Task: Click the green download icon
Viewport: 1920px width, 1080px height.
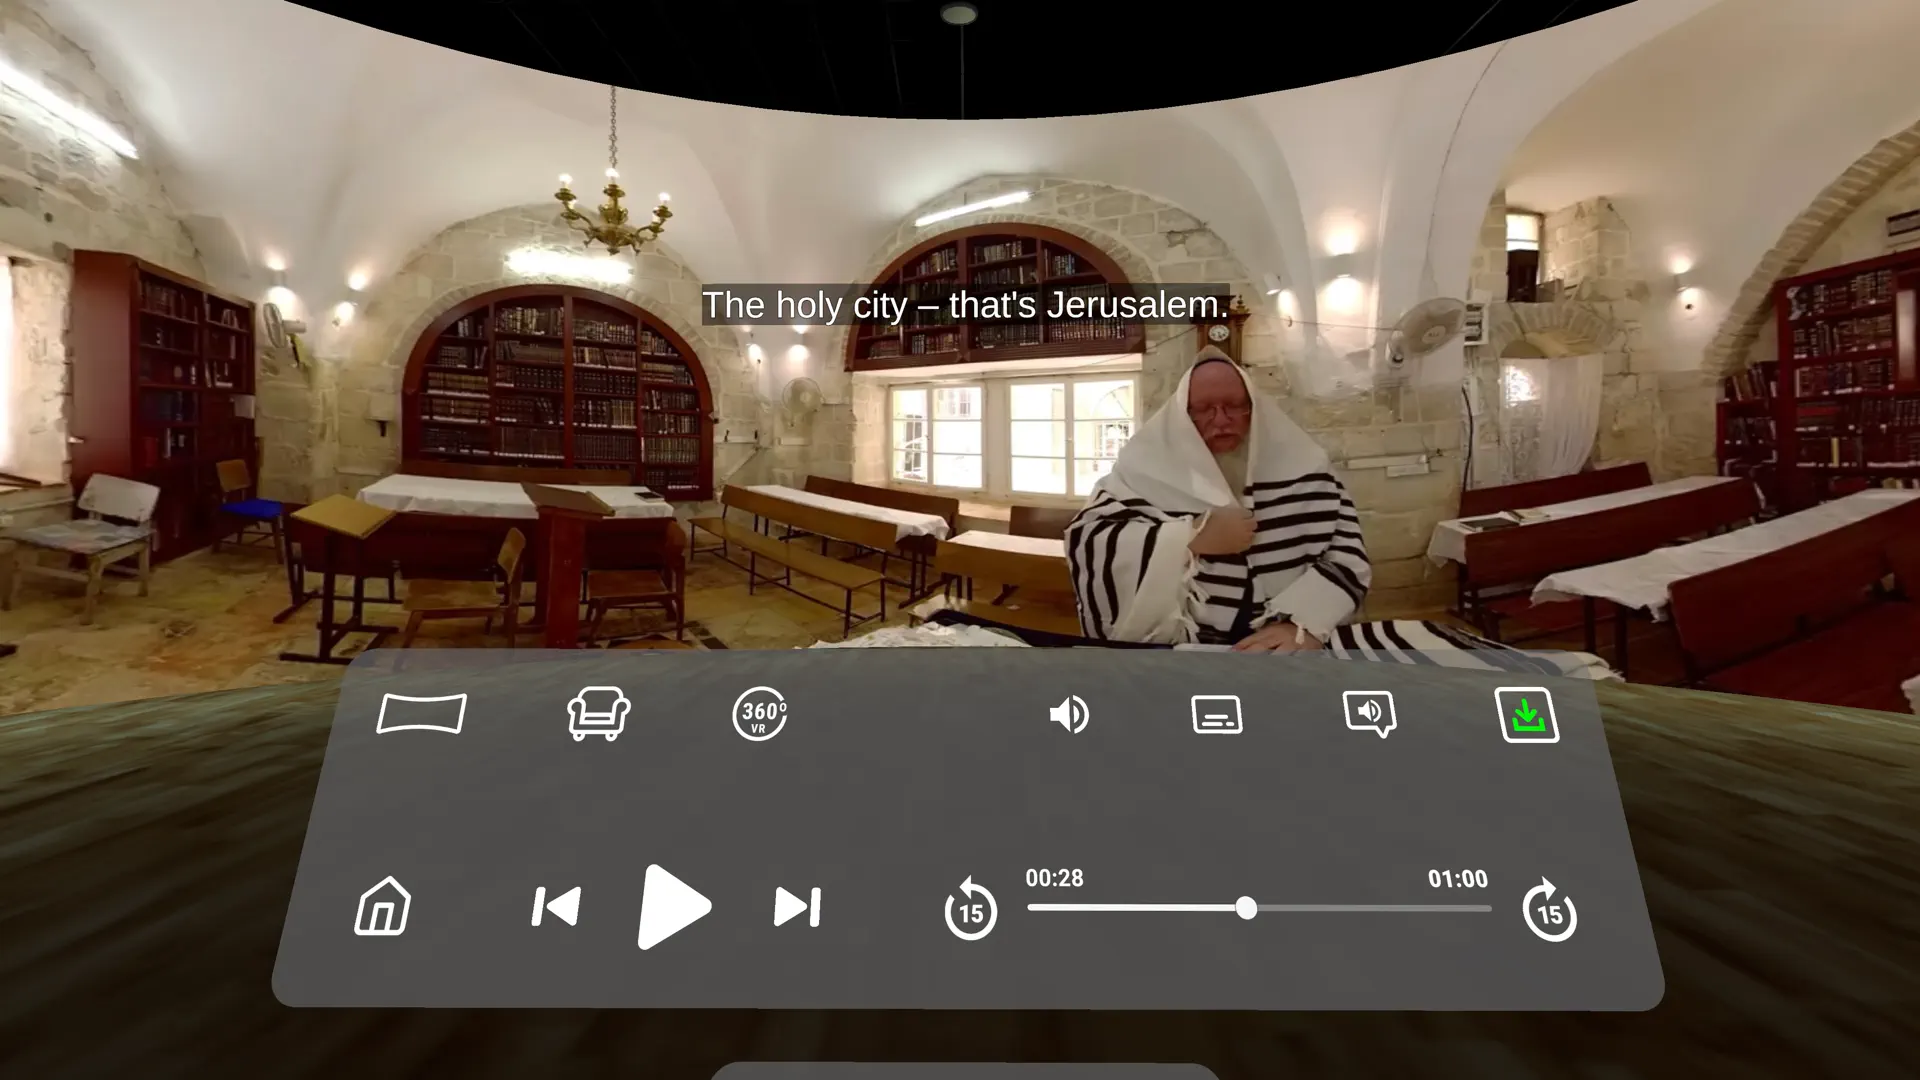Action: pos(1526,715)
